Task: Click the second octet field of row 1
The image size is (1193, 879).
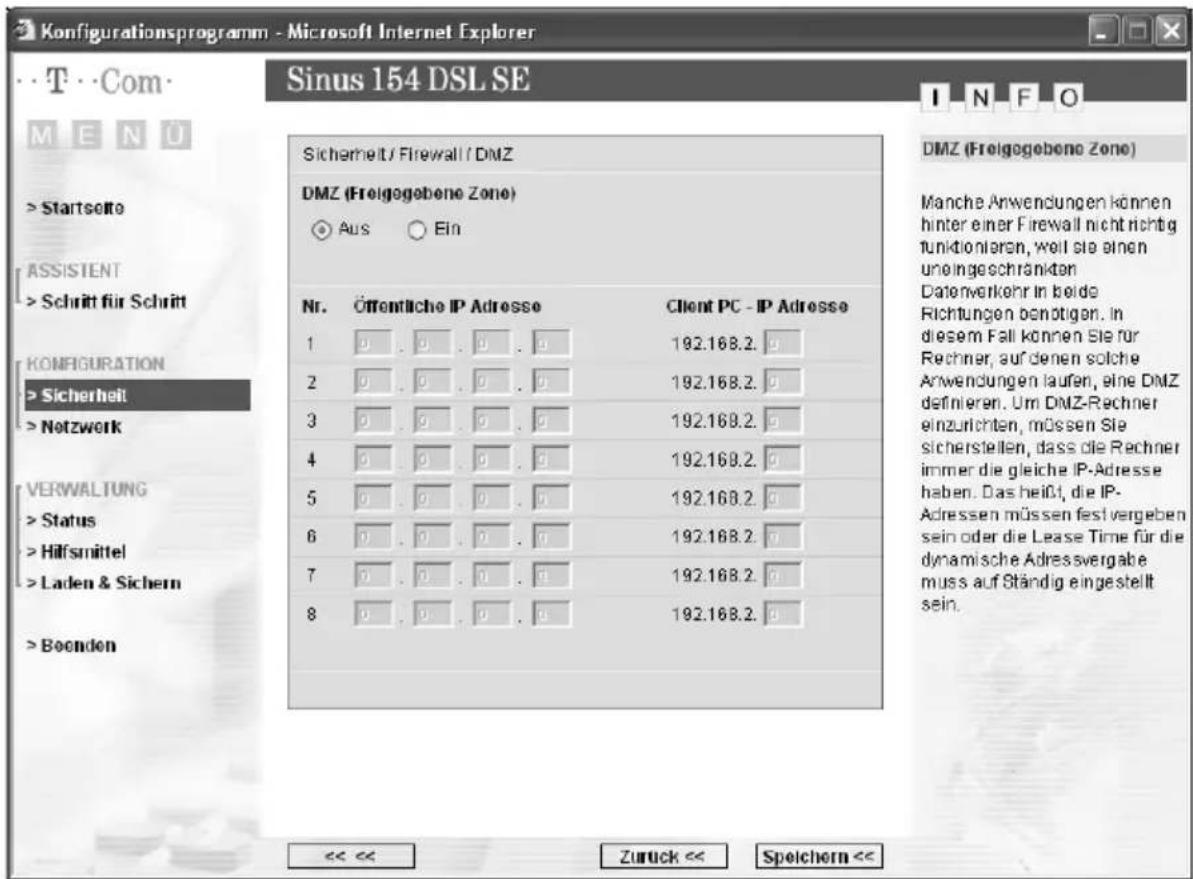Action: tap(432, 343)
